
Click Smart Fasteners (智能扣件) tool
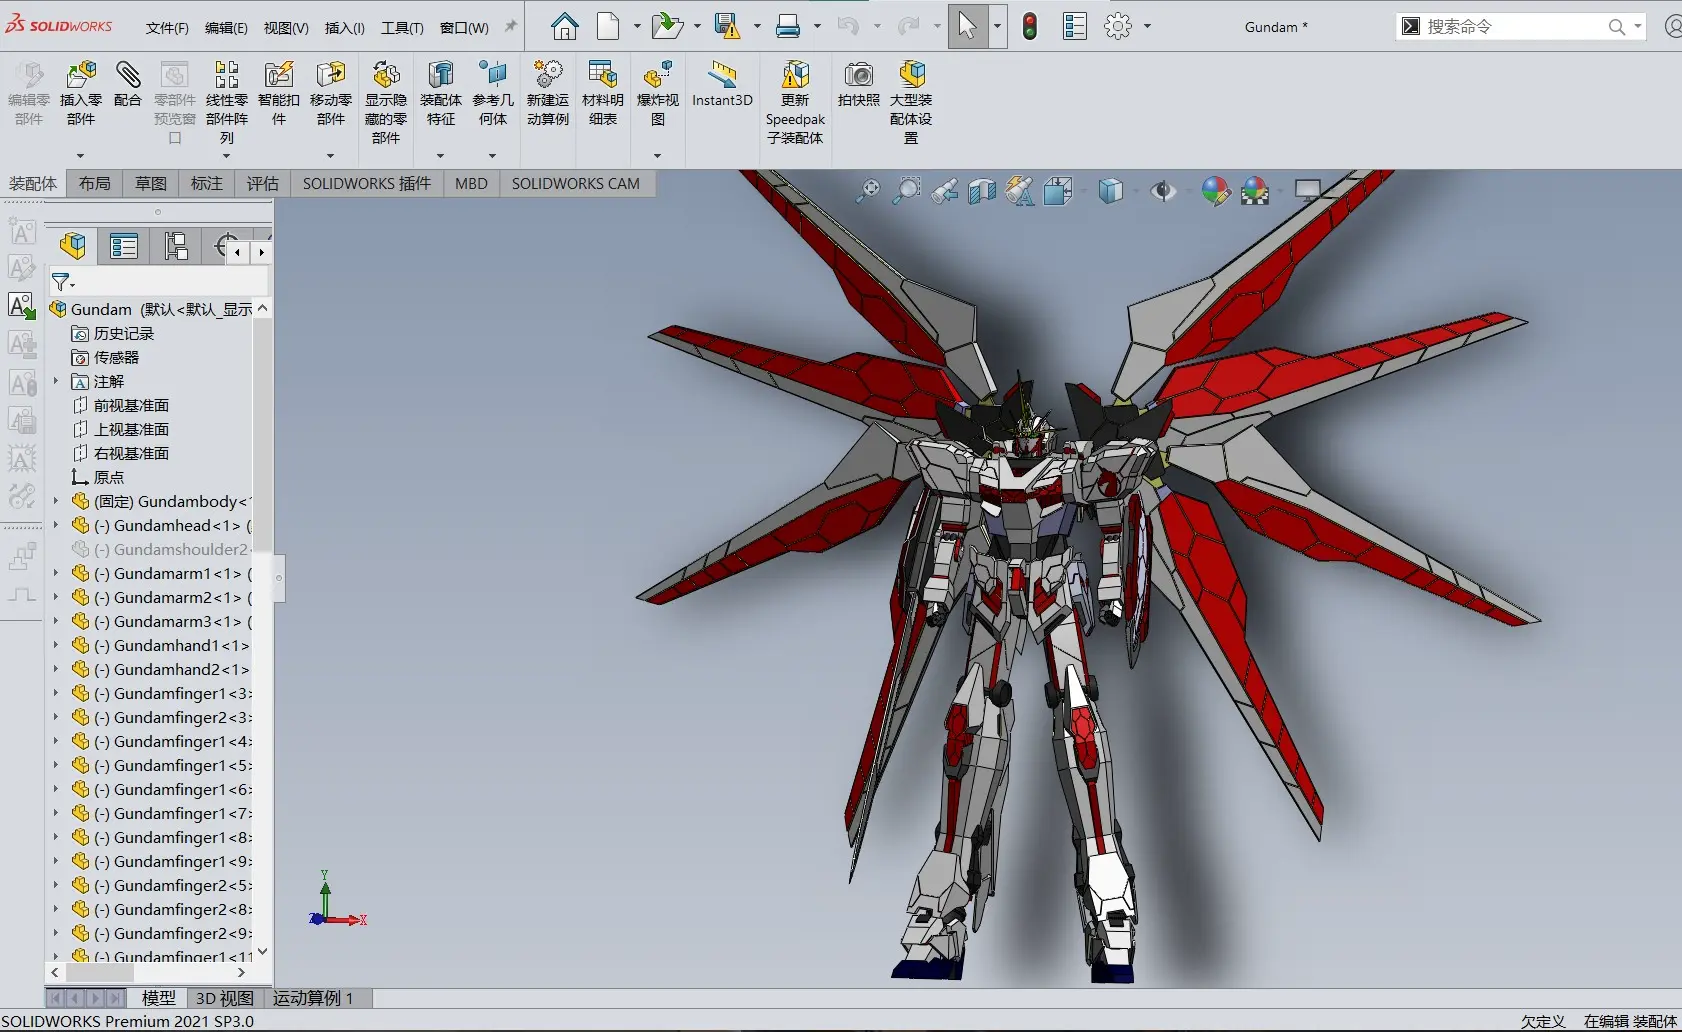(x=279, y=93)
